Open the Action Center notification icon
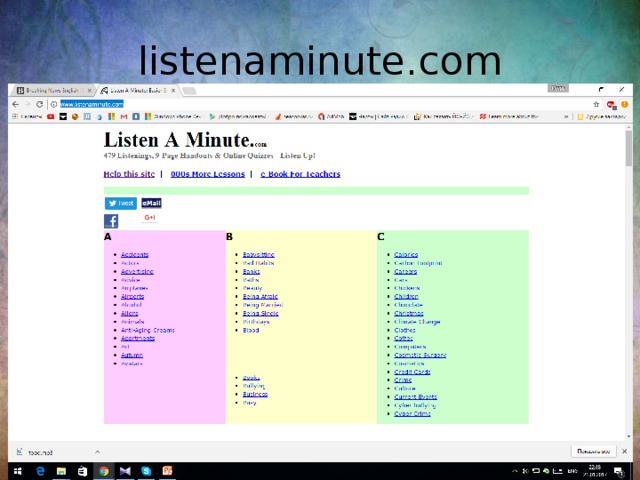The width and height of the screenshot is (640, 480). (x=619, y=472)
